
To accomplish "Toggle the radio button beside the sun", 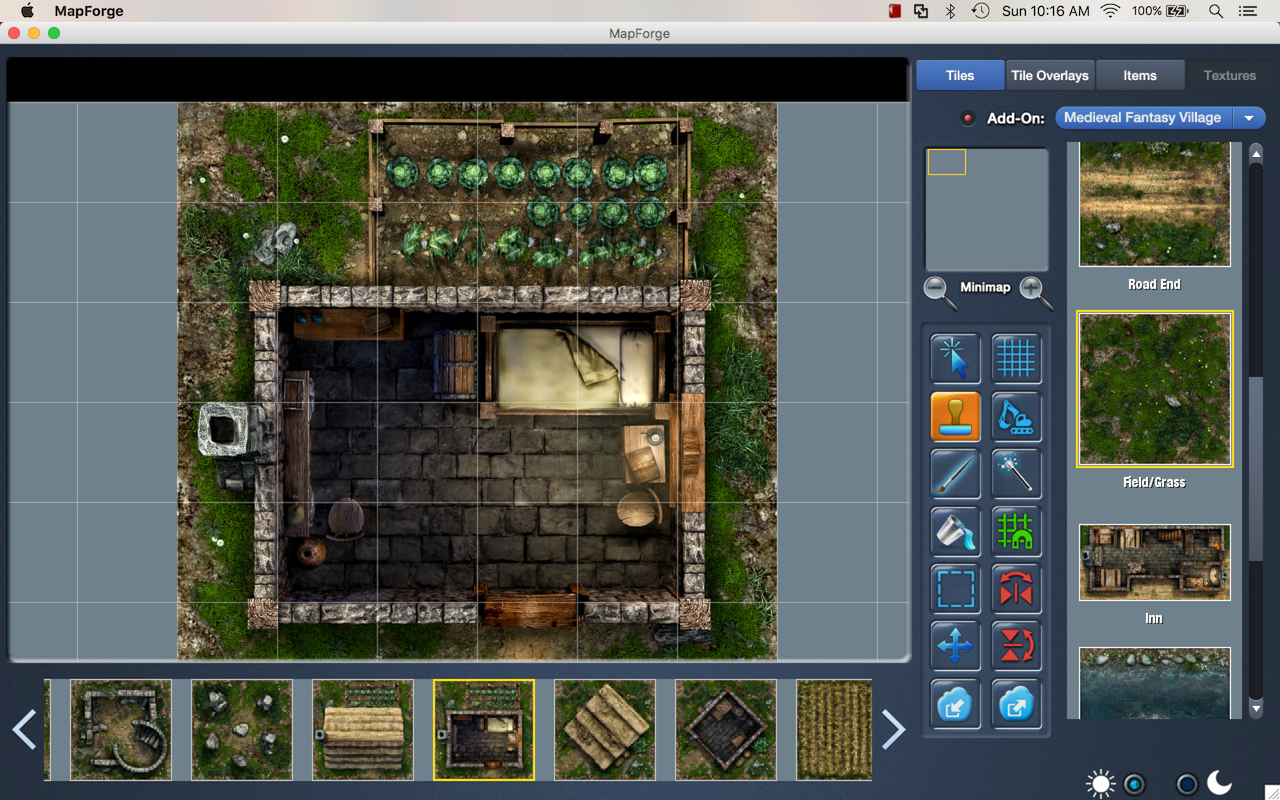I will [1134, 784].
